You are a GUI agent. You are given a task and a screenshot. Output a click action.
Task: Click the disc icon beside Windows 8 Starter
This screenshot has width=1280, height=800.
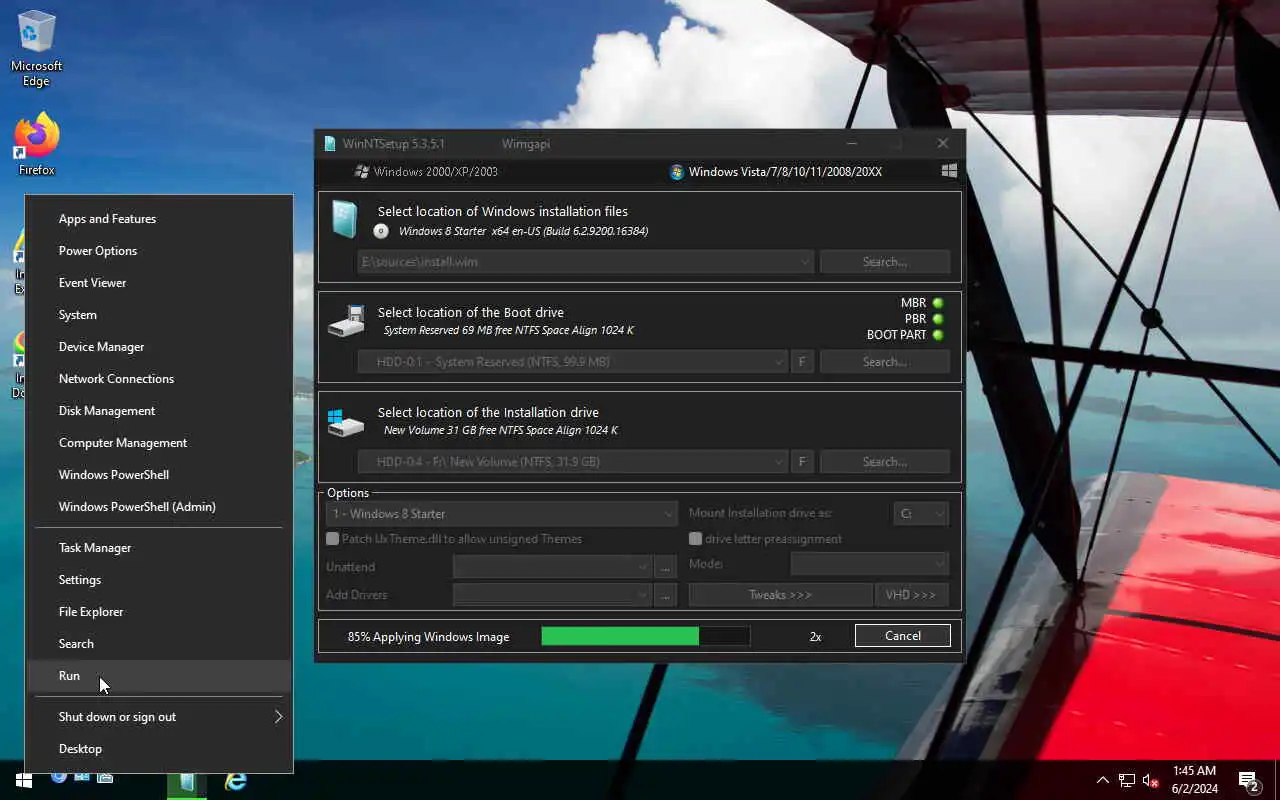point(381,231)
